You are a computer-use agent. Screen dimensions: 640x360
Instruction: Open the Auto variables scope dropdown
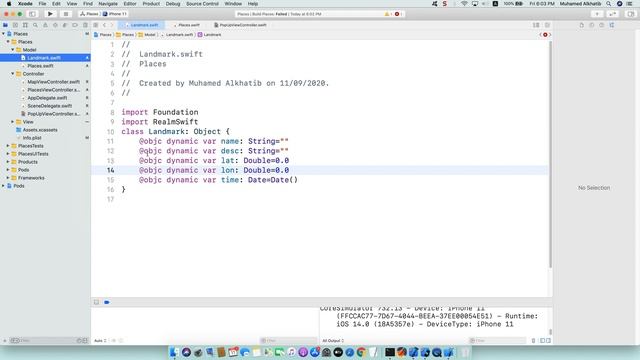click(100, 340)
